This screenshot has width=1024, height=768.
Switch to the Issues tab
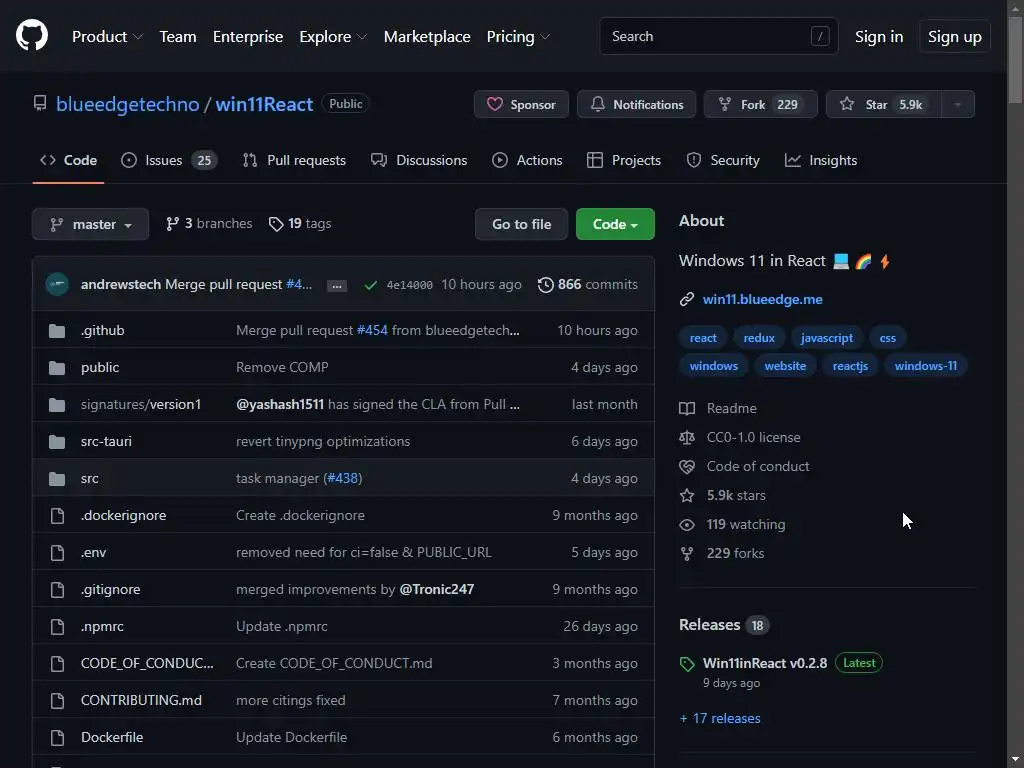[x=169, y=160]
